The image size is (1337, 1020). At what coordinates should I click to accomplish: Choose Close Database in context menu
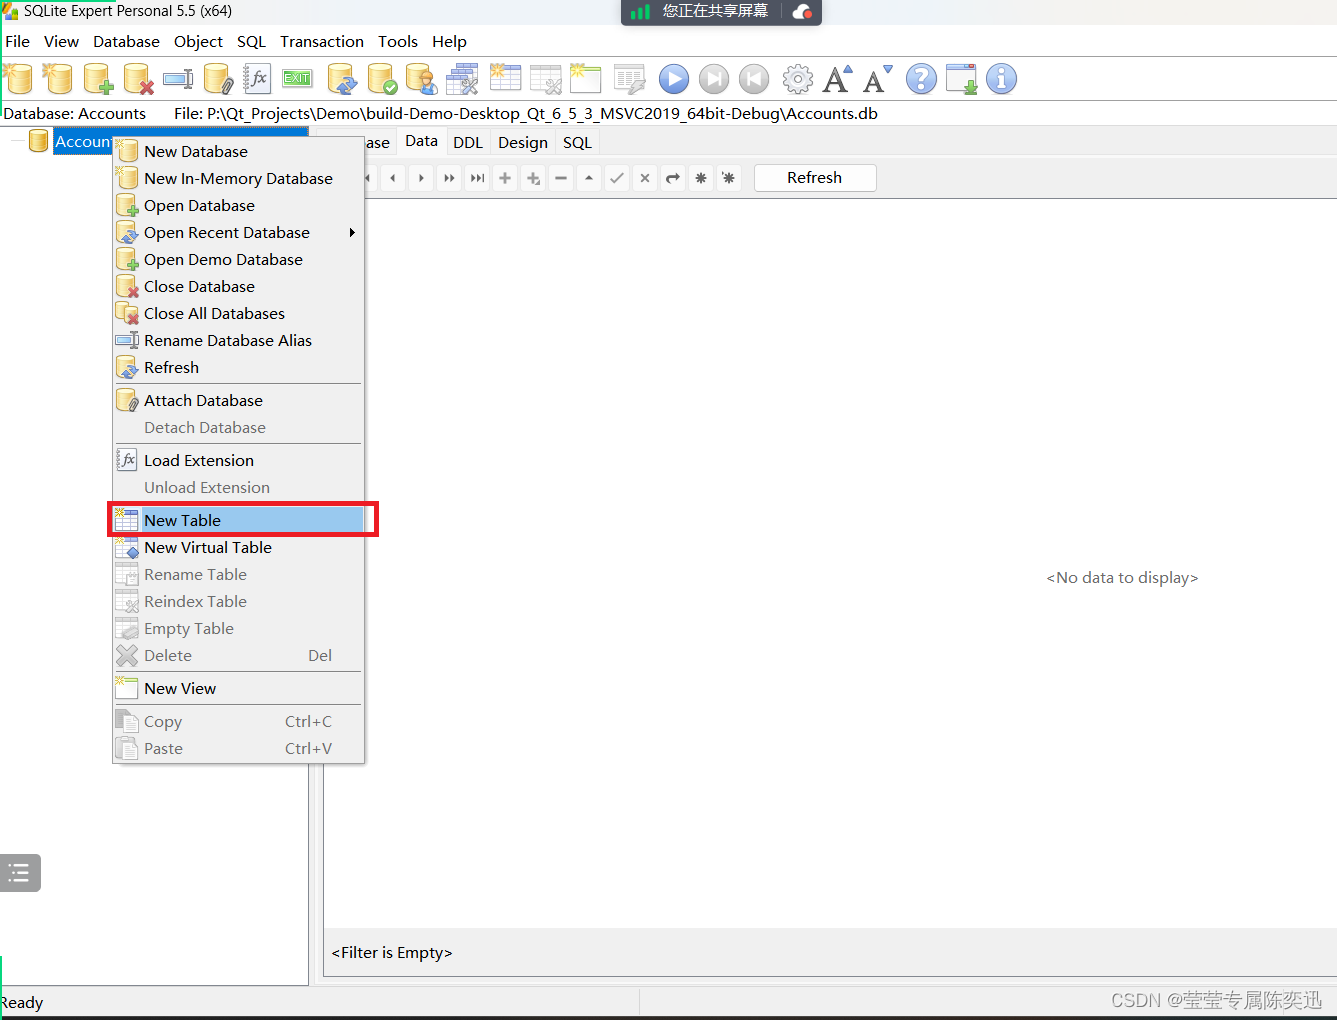[239, 286]
